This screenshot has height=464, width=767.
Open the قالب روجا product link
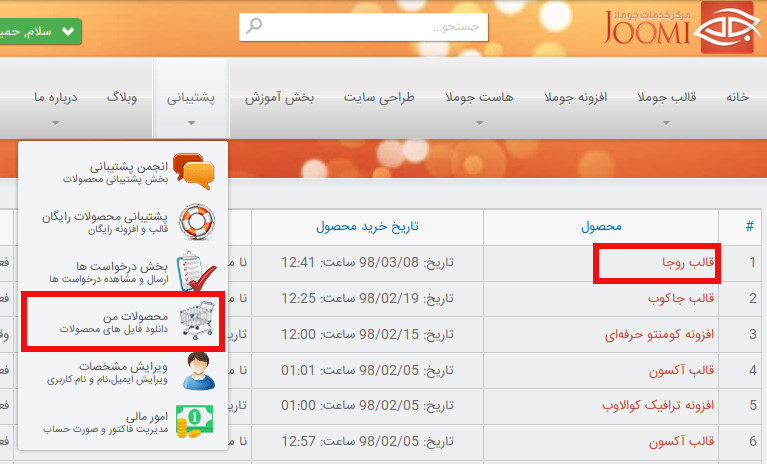(688, 263)
